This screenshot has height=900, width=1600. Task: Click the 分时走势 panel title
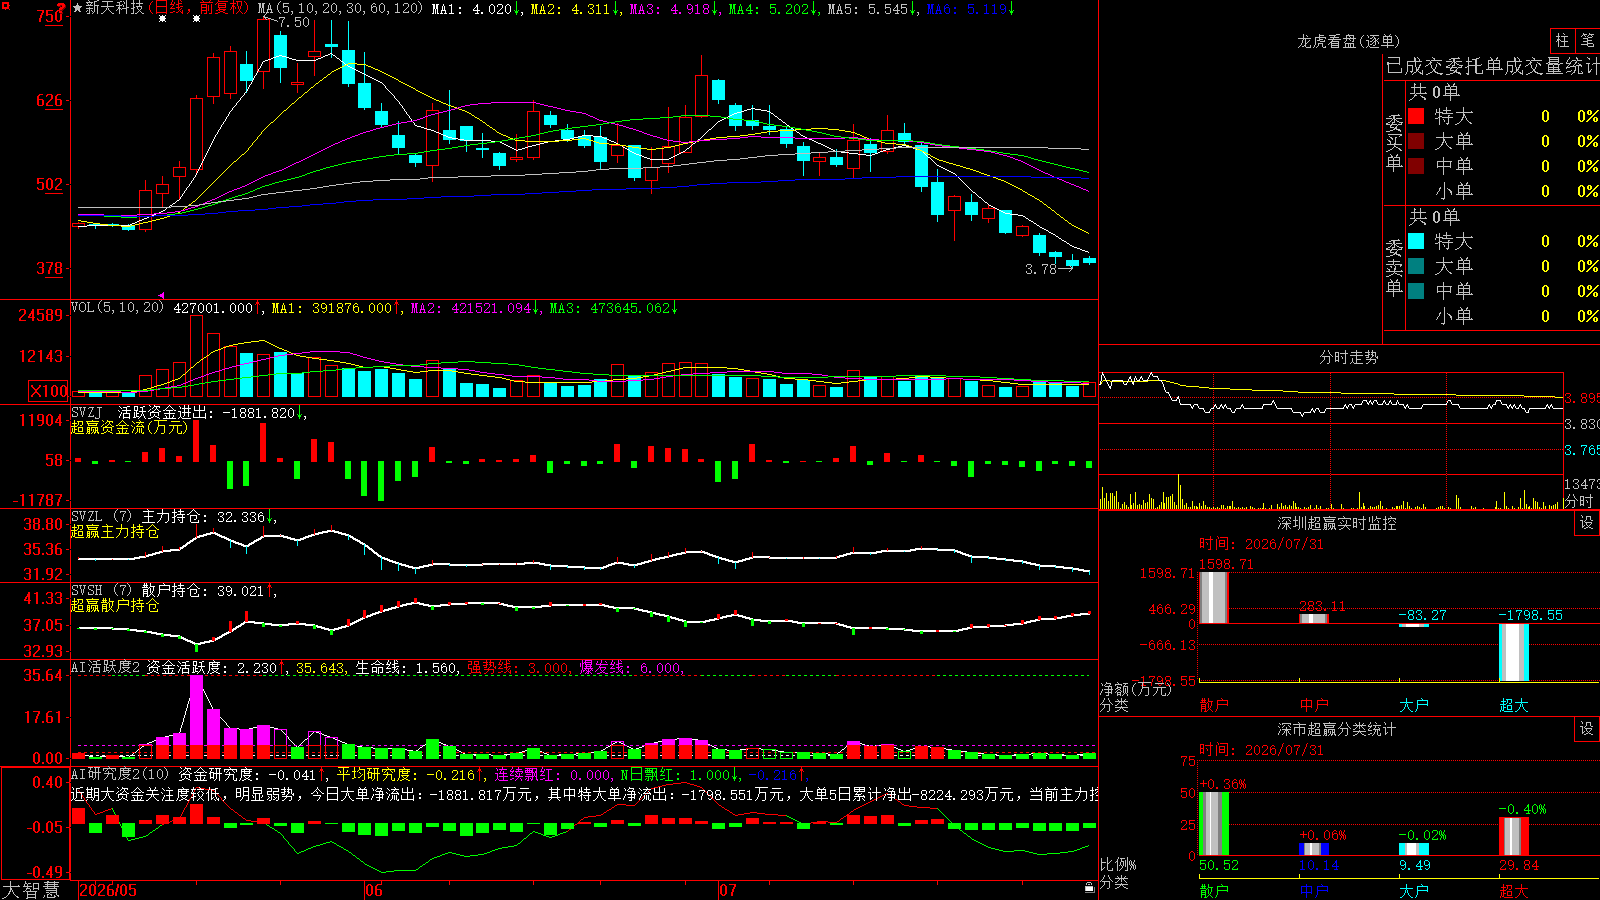[x=1348, y=357]
